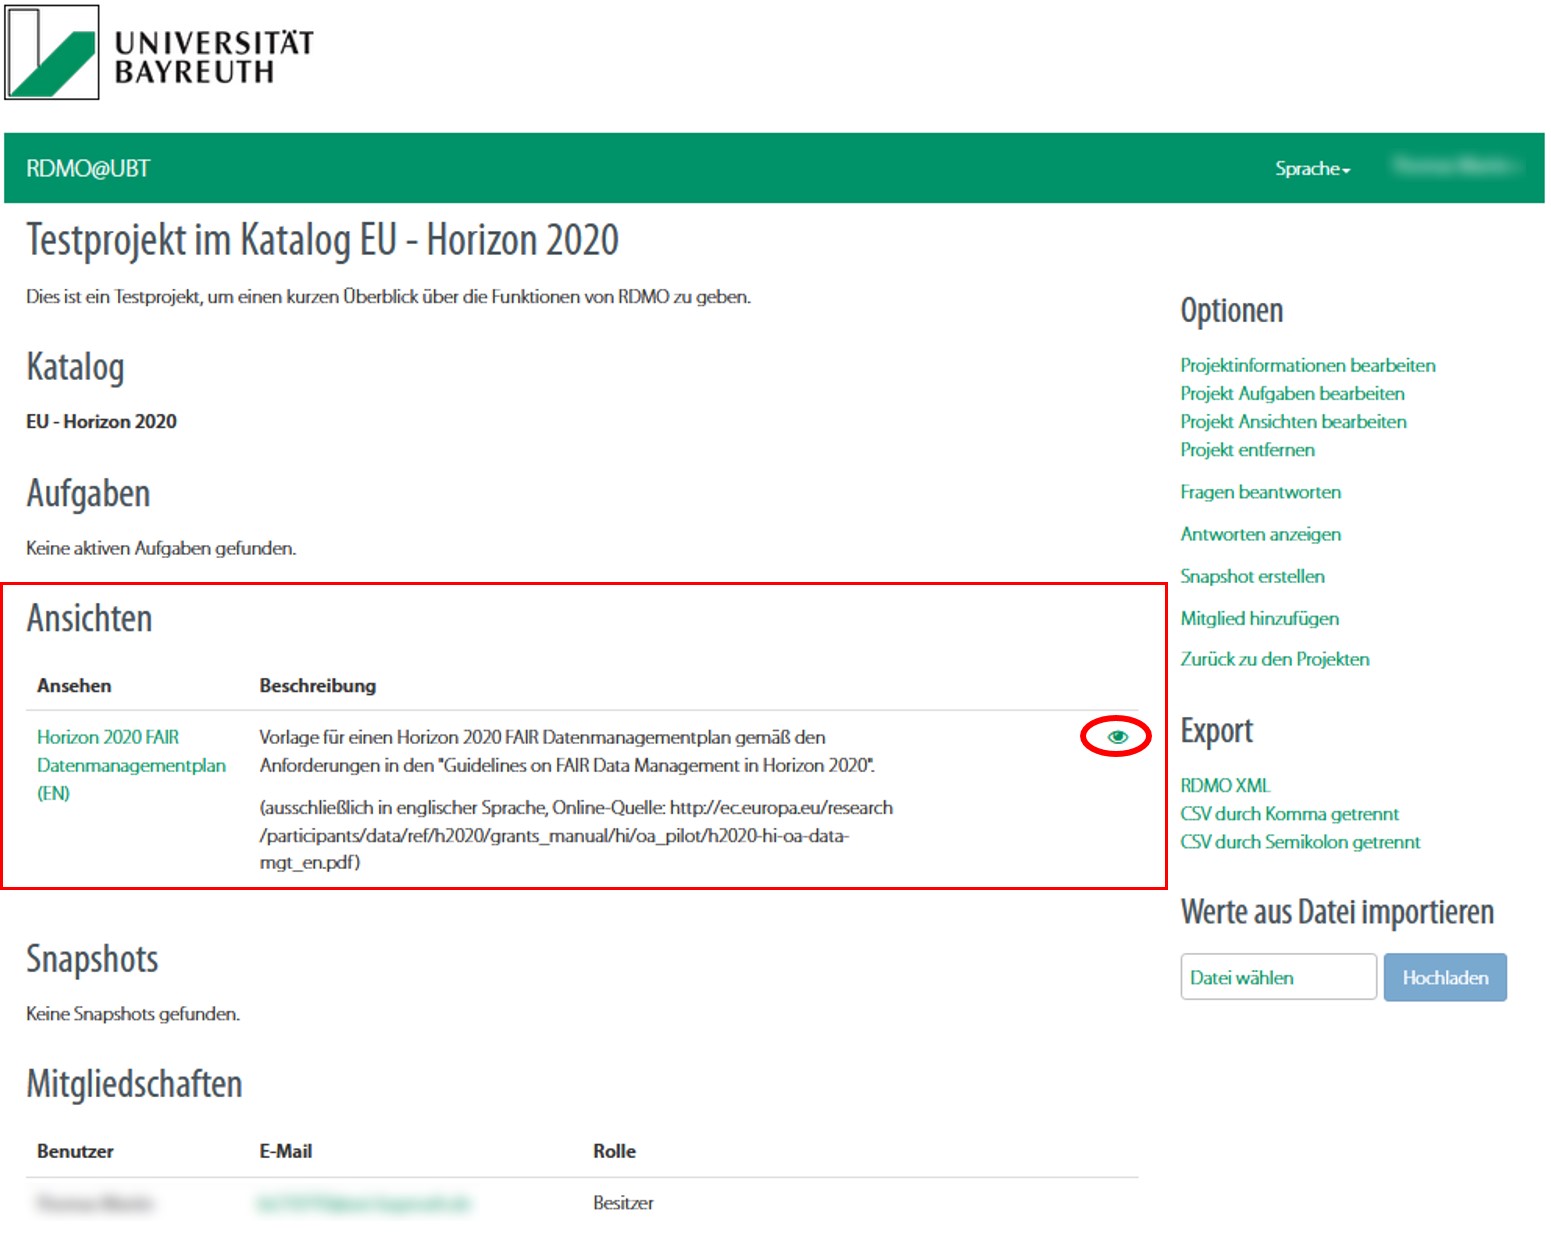Click the catalog name EU - Horizon 2020
The width and height of the screenshot is (1551, 1250).
(x=101, y=421)
